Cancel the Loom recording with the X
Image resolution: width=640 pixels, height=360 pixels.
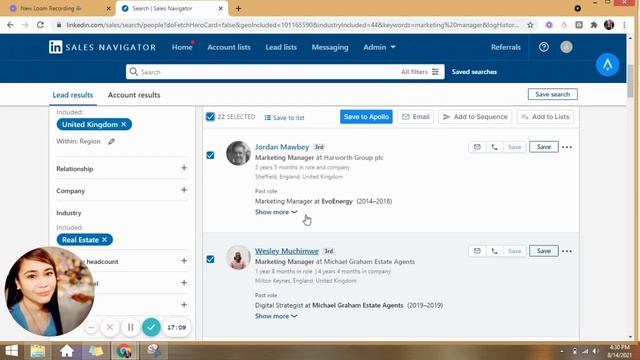110,327
